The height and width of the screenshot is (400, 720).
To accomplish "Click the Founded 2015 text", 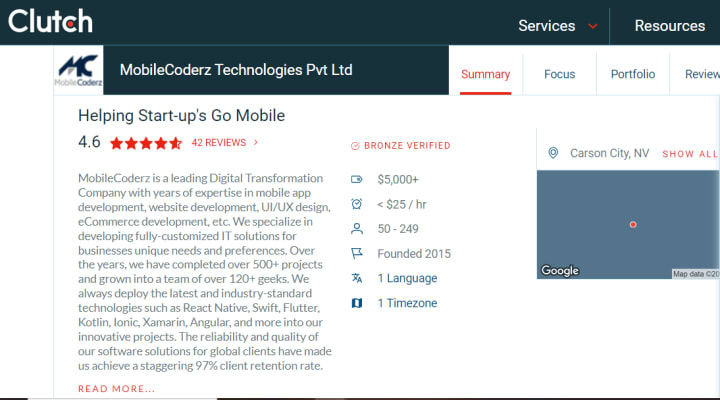I will point(414,254).
